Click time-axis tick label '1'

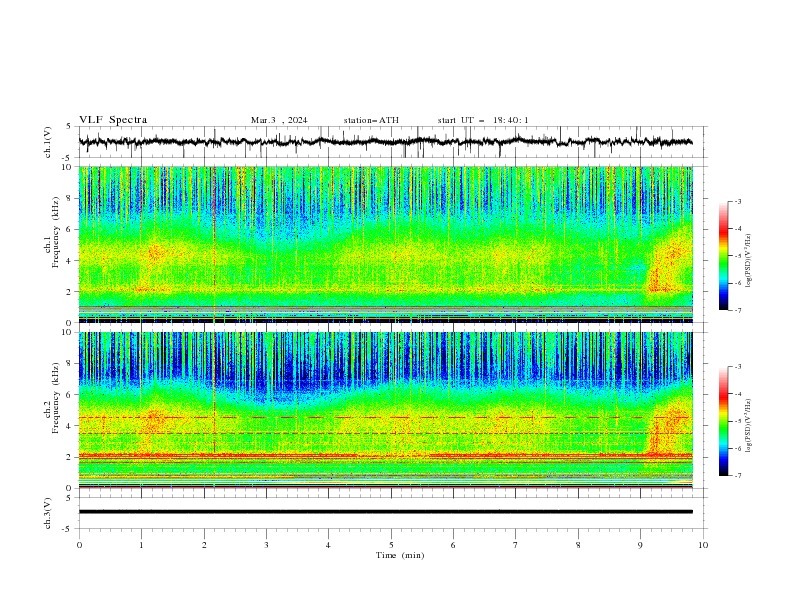pos(141,545)
